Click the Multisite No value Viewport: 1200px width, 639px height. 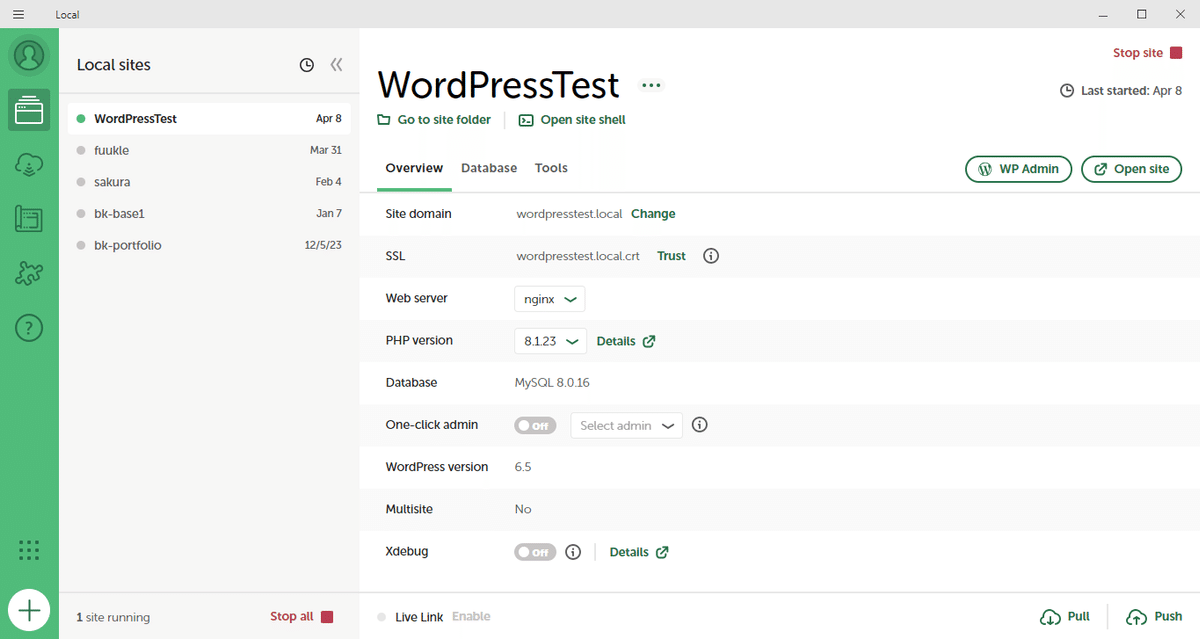tap(523, 509)
